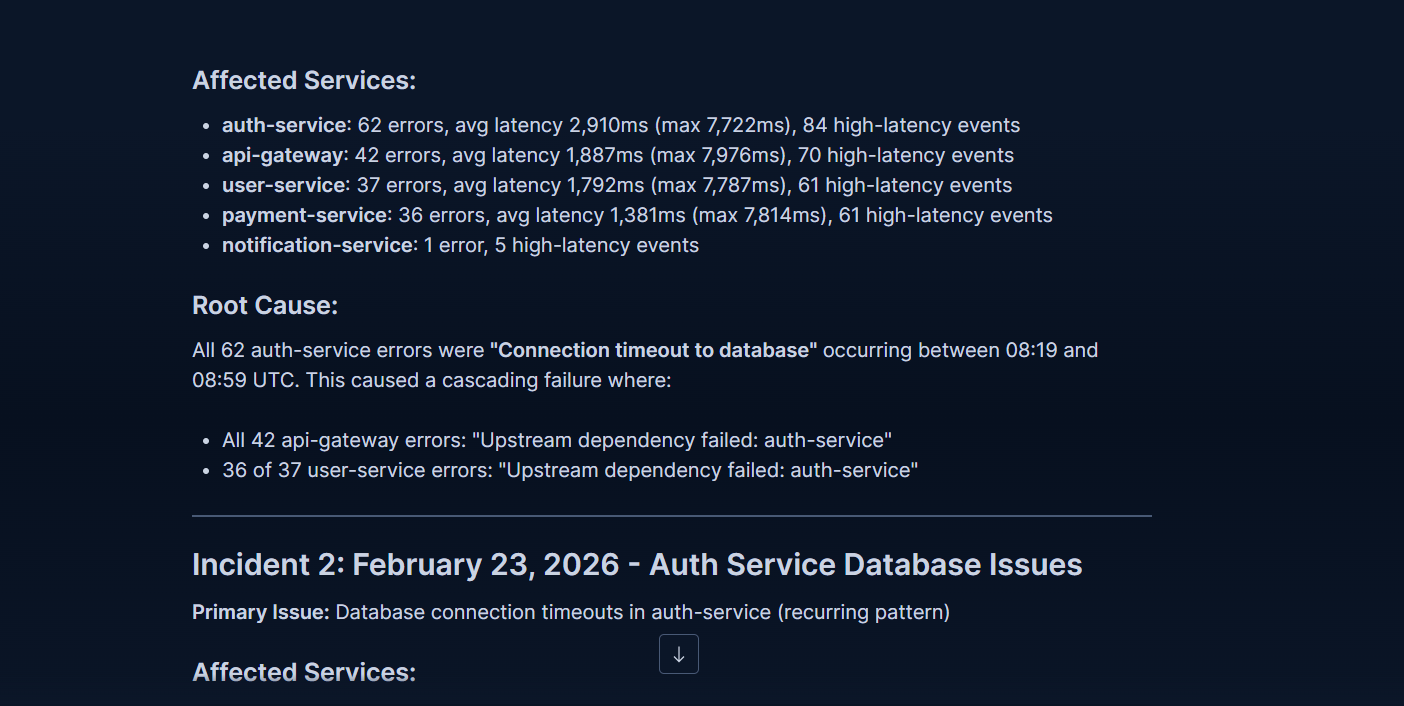
Task: Click the "84 high-latency events" text
Action: click(911, 125)
